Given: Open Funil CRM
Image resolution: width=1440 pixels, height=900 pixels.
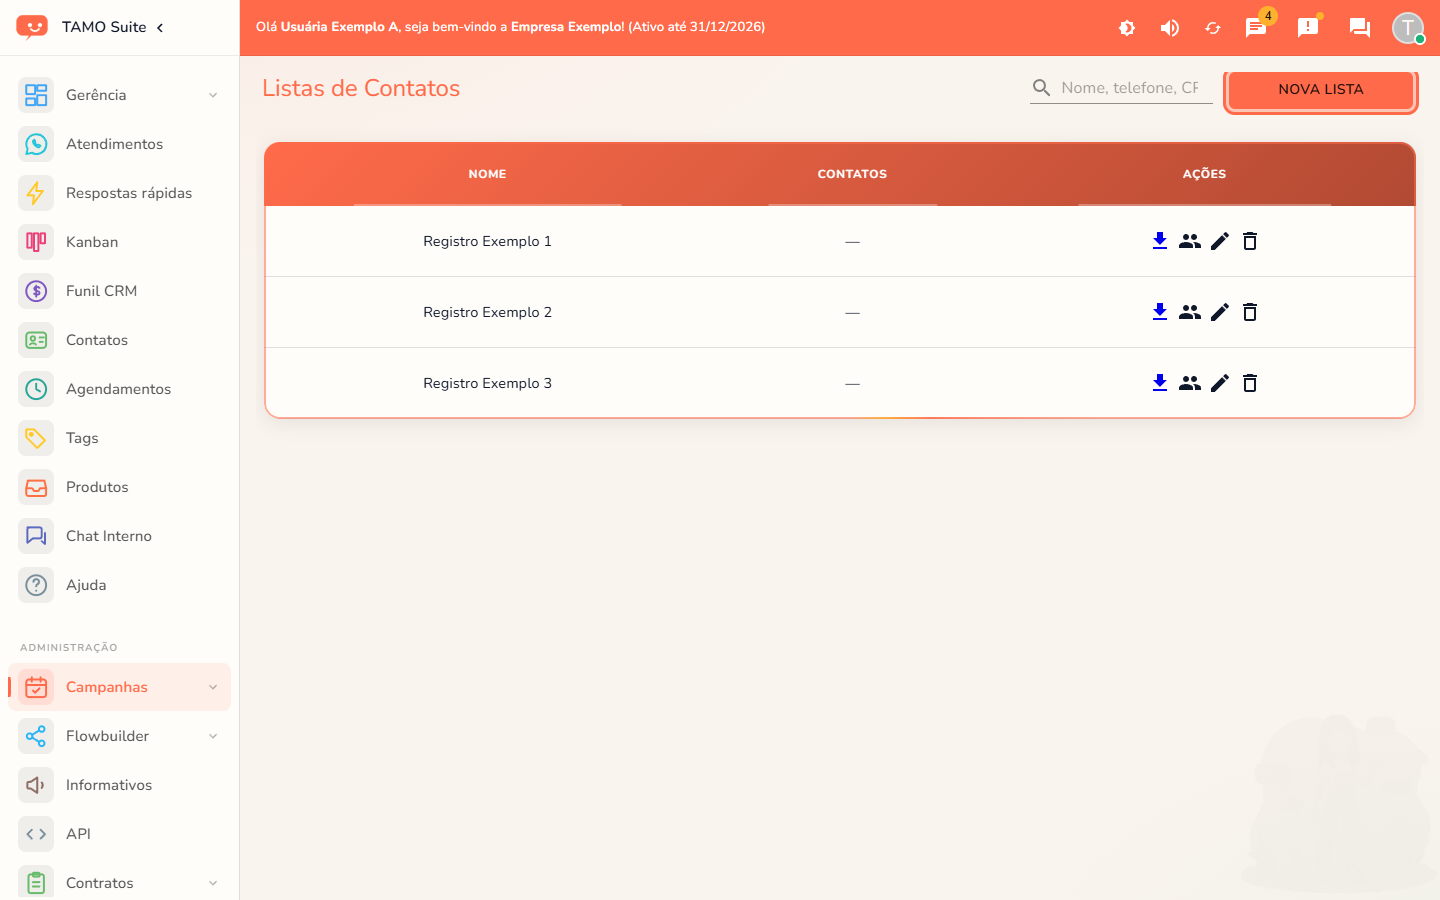Looking at the screenshot, I should point(120,291).
